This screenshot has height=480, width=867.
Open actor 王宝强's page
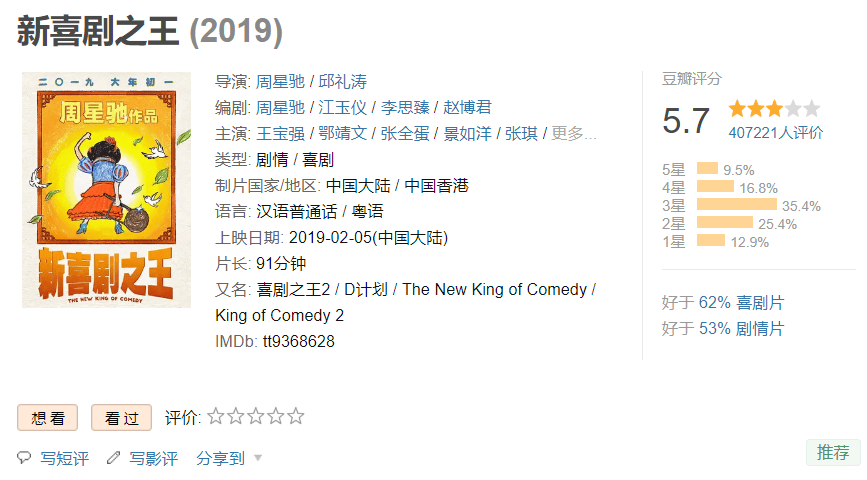[280, 133]
